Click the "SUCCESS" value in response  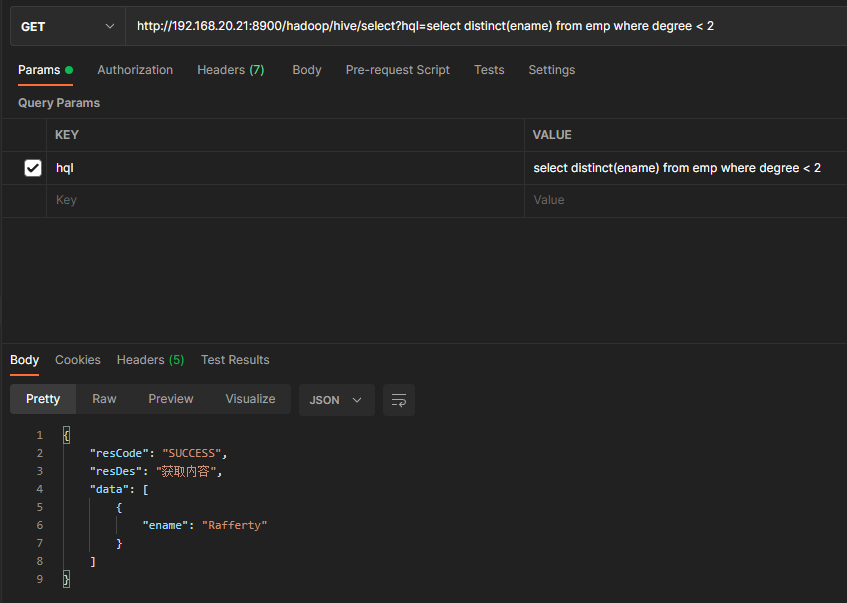192,453
